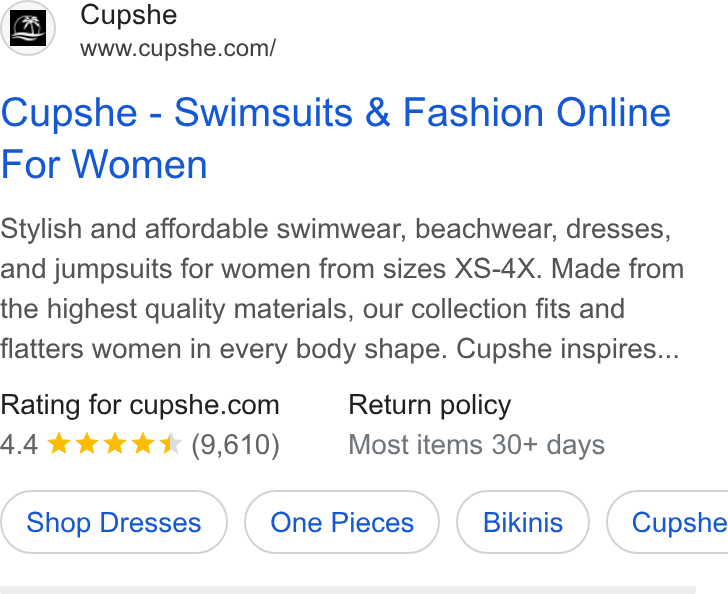Click the first gold rating star
The image size is (728, 594).
(x=59, y=444)
